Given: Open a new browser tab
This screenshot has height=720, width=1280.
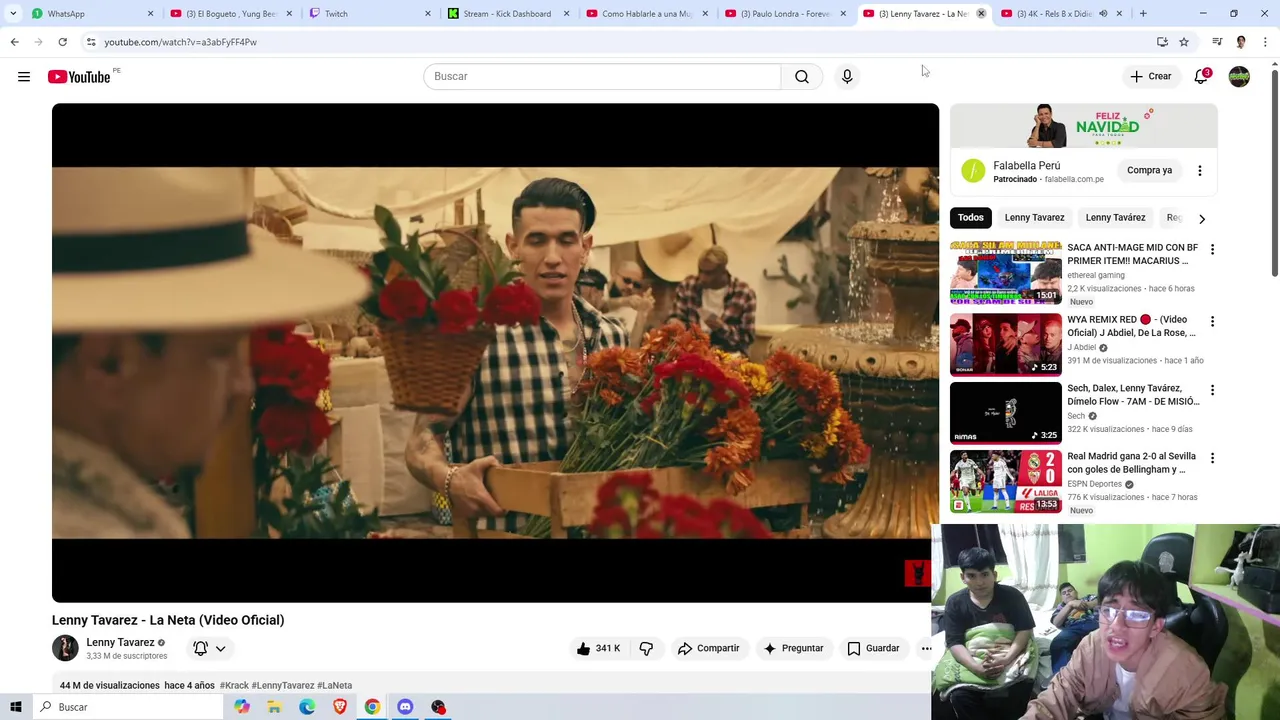Looking at the screenshot, I should click(x=1143, y=14).
